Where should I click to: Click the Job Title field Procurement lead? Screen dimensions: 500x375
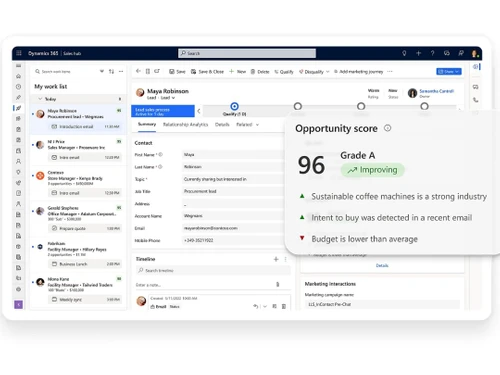pyautogui.click(x=233, y=191)
